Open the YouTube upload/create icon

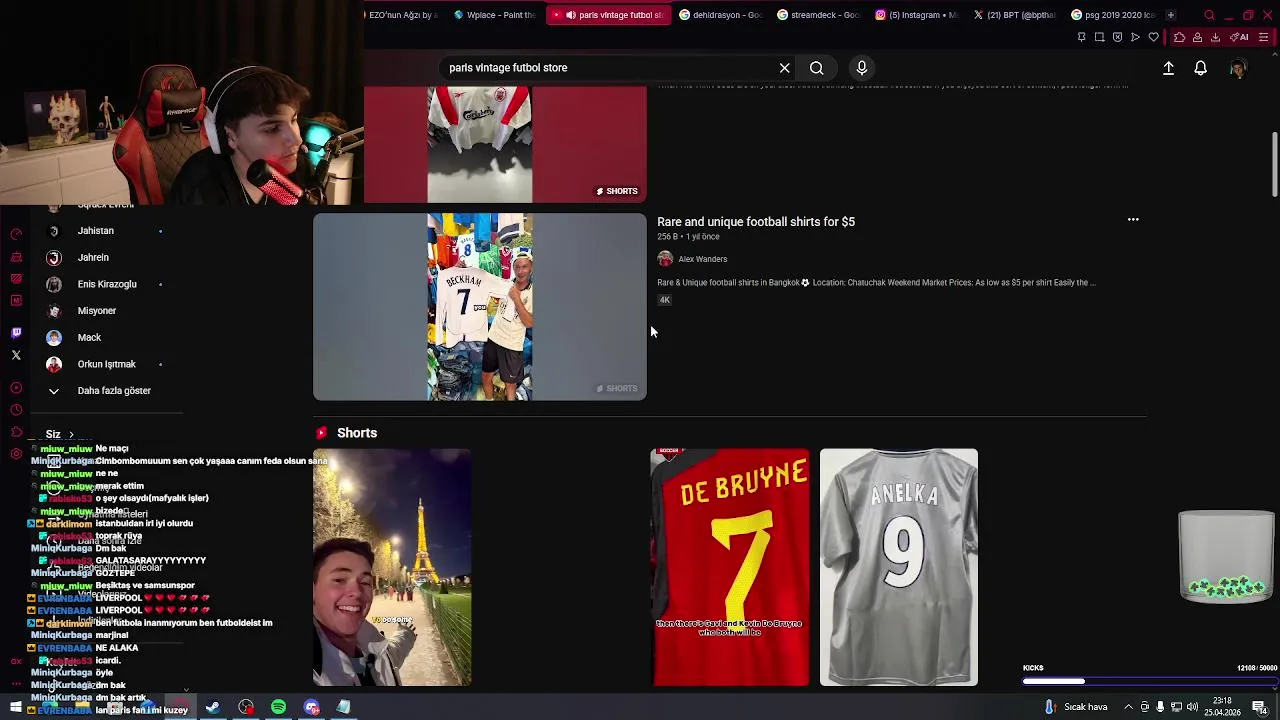1168,68
